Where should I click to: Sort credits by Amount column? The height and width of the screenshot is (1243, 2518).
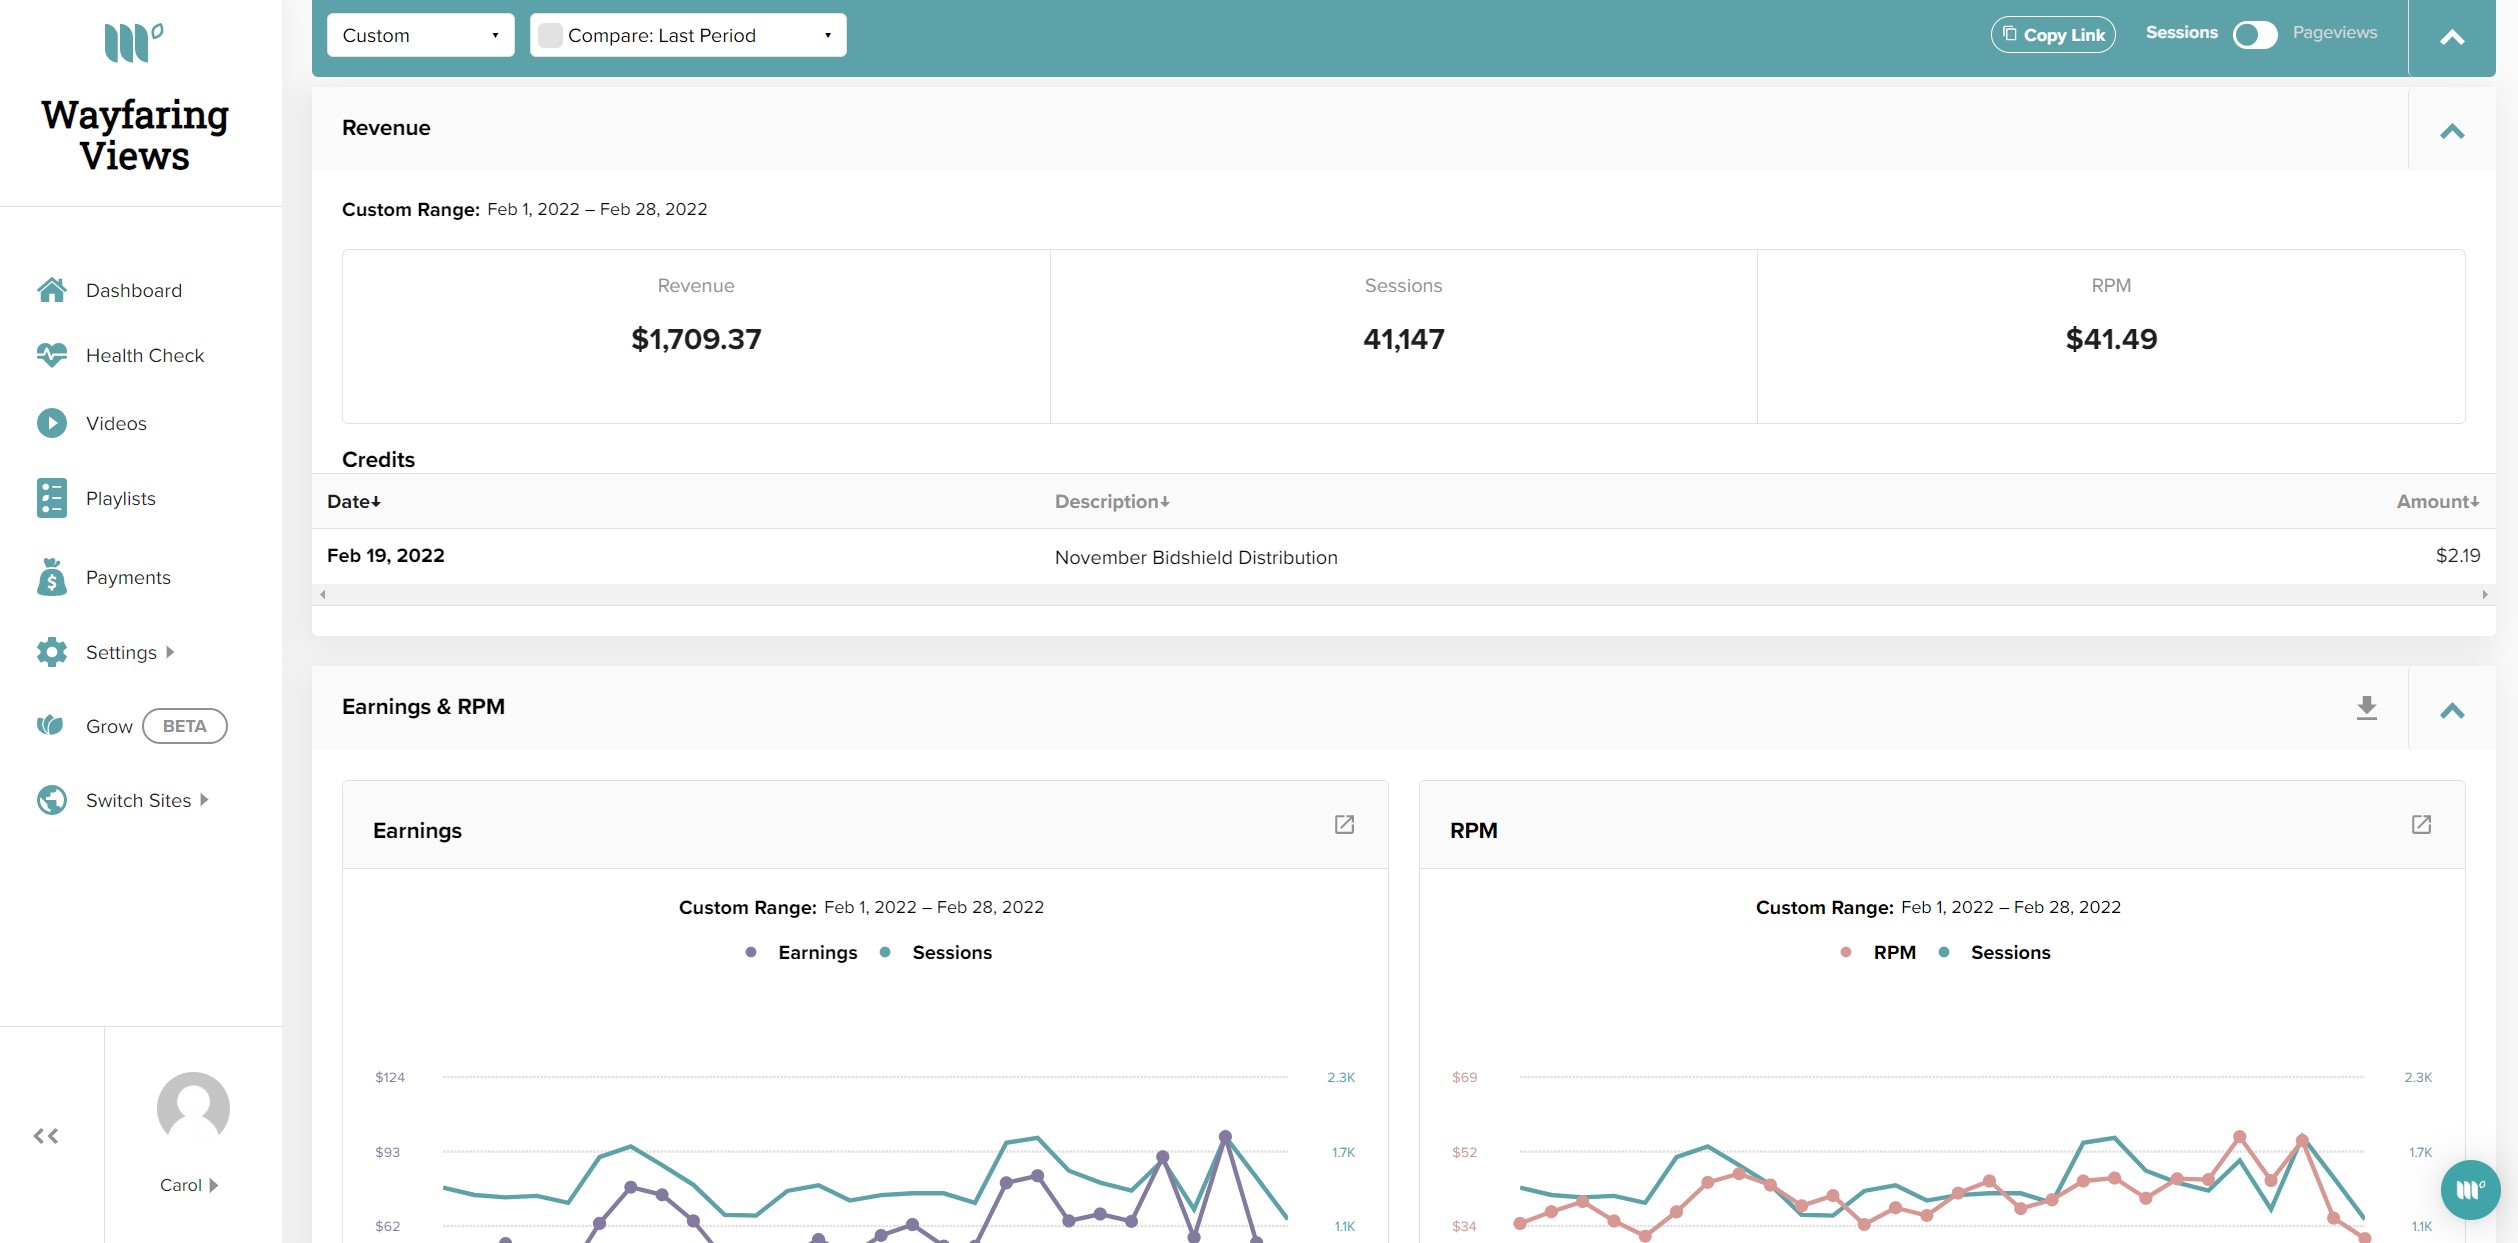2438,501
